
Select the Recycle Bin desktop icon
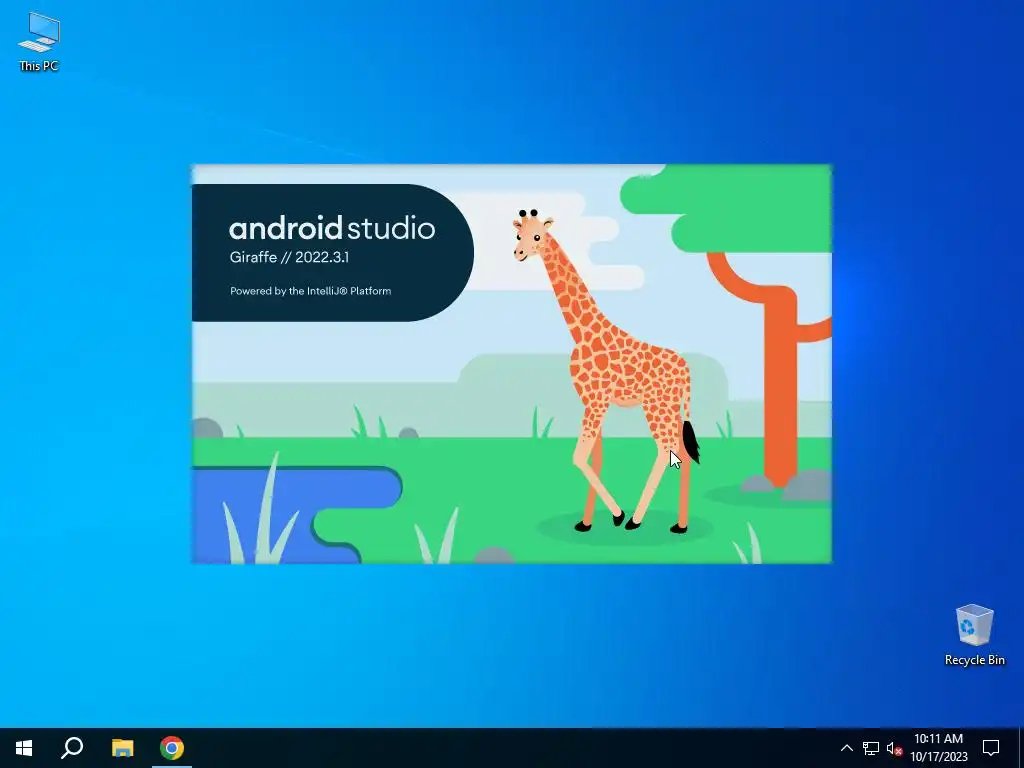pyautogui.click(x=974, y=635)
